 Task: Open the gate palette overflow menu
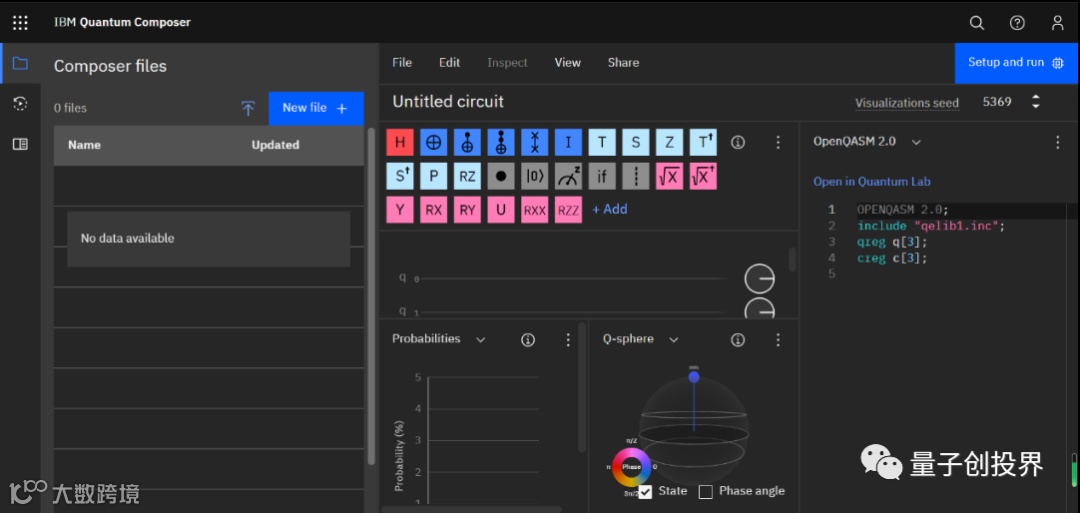(x=778, y=143)
